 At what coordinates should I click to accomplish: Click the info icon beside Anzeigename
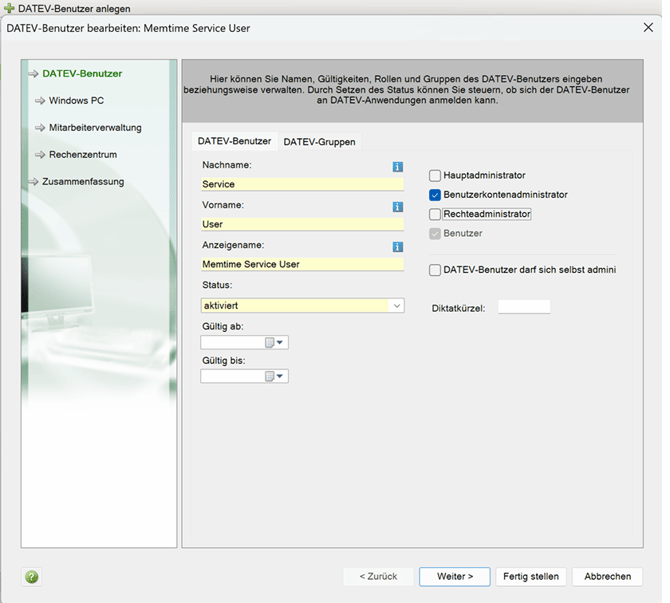click(397, 247)
